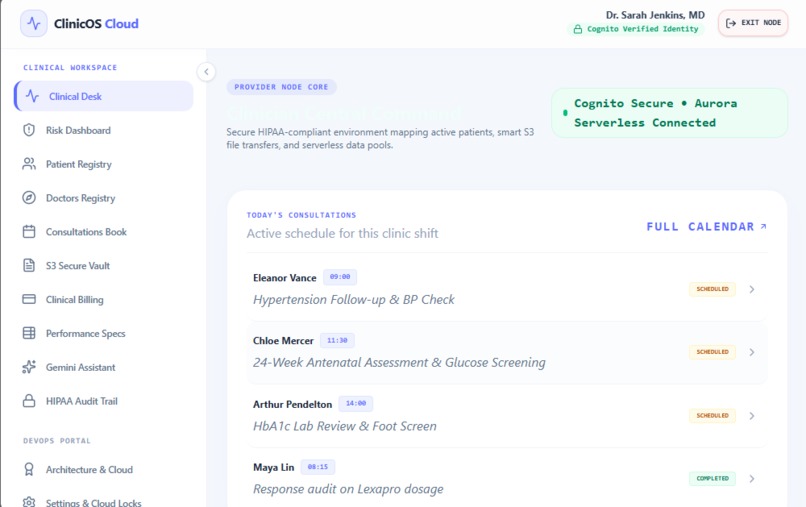Click 24-Week Antenatal Assessment & Glucose Screening
Screen dimensions: 806x507
click(x=399, y=363)
